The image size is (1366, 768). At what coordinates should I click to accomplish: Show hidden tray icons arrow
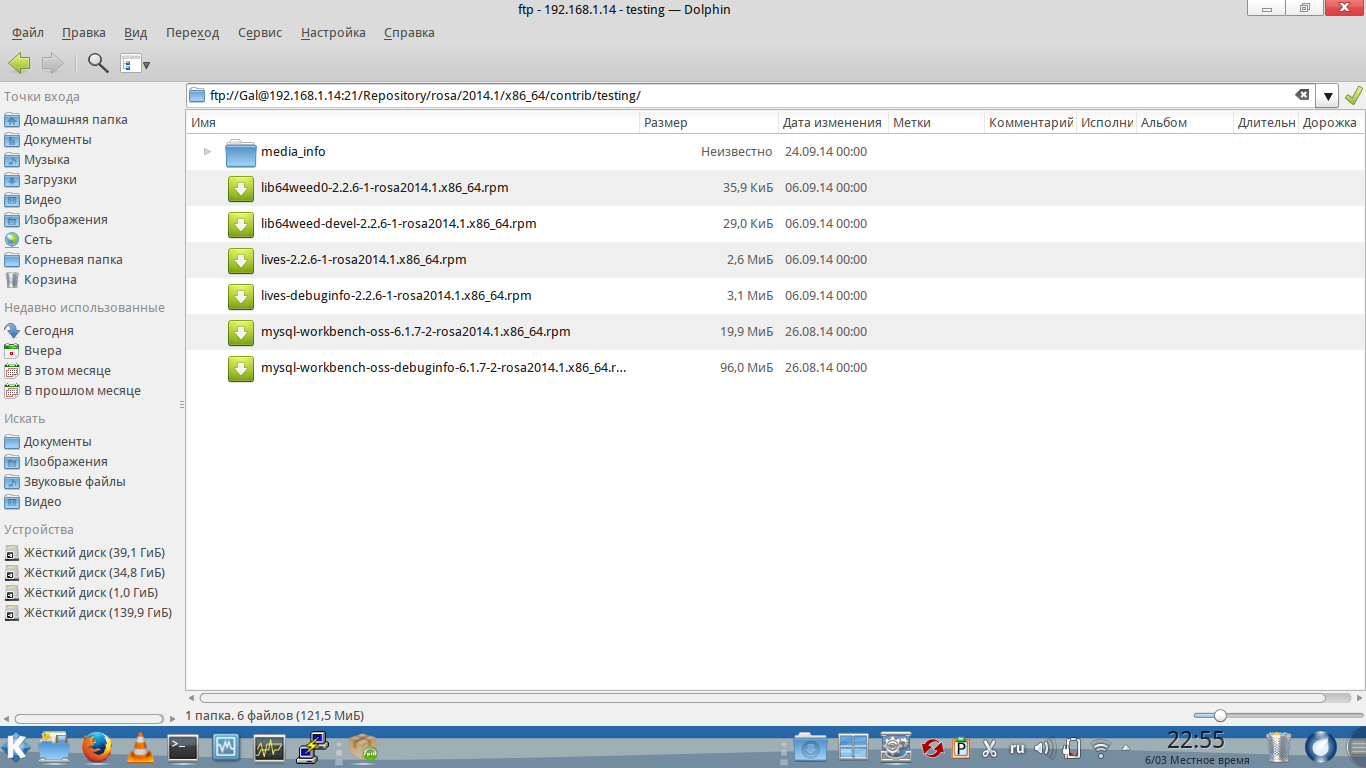coord(1126,747)
